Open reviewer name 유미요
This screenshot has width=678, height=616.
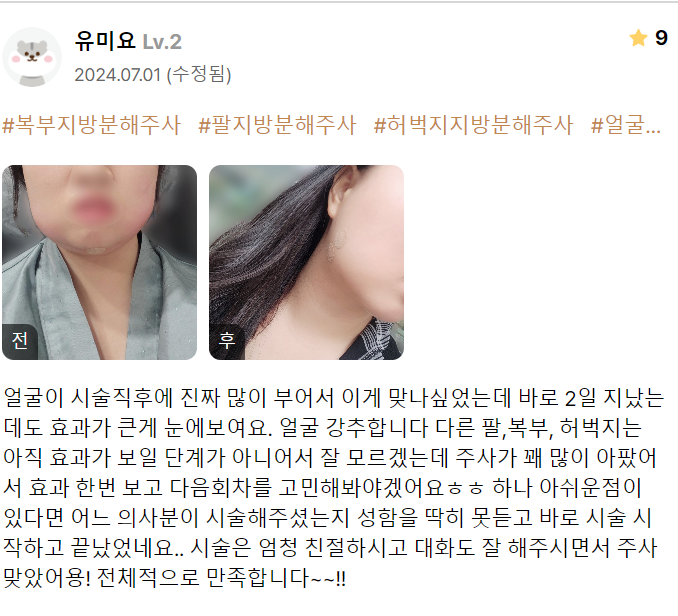click(105, 41)
